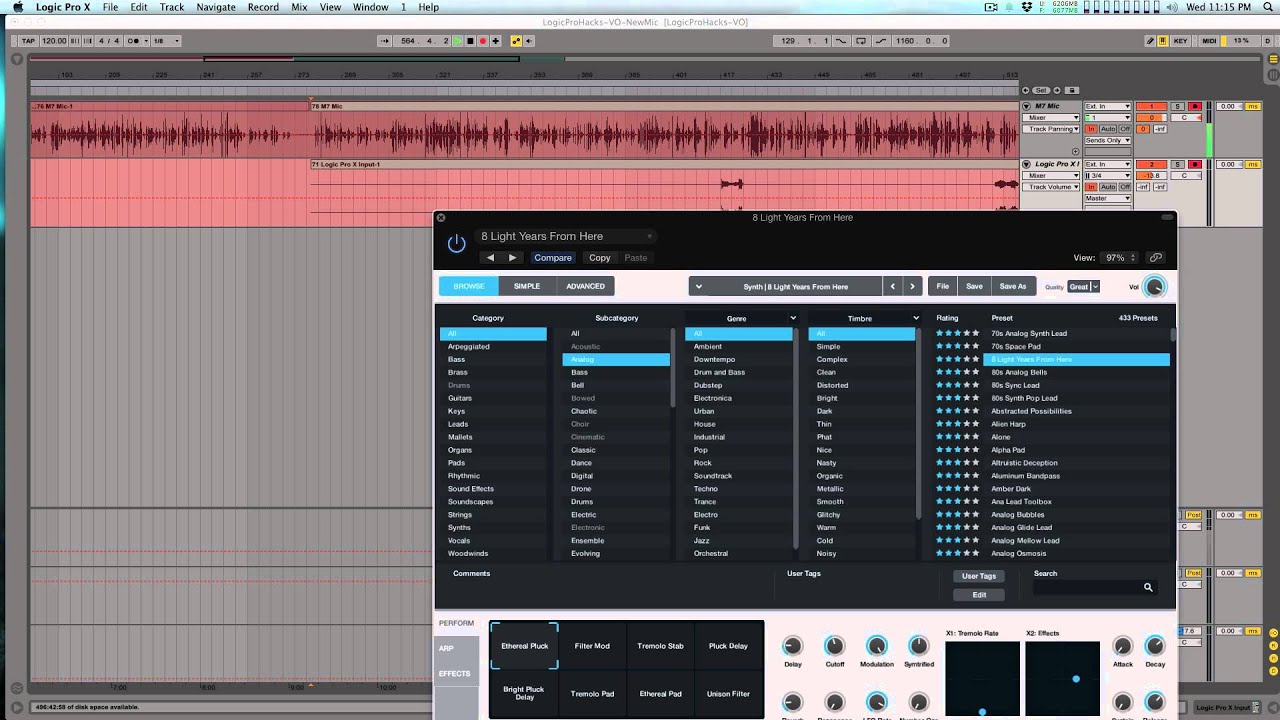Viewport: 1280px width, 720px height.
Task: Toggle the KEY map mode switch
Action: pyautogui.click(x=1181, y=41)
